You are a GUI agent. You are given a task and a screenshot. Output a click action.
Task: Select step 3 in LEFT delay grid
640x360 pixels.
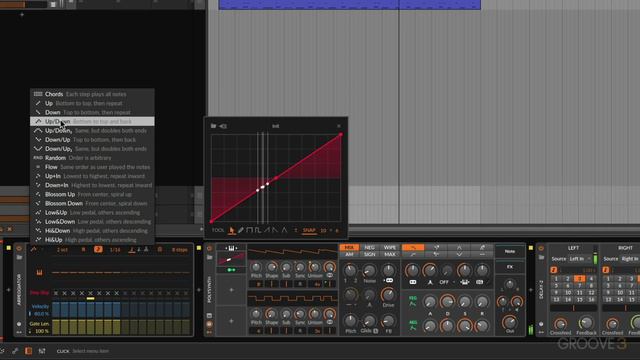click(579, 279)
